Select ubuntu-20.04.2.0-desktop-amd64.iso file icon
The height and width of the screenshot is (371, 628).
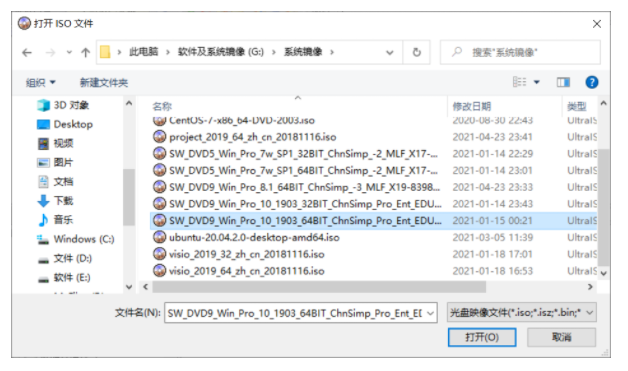(x=159, y=237)
